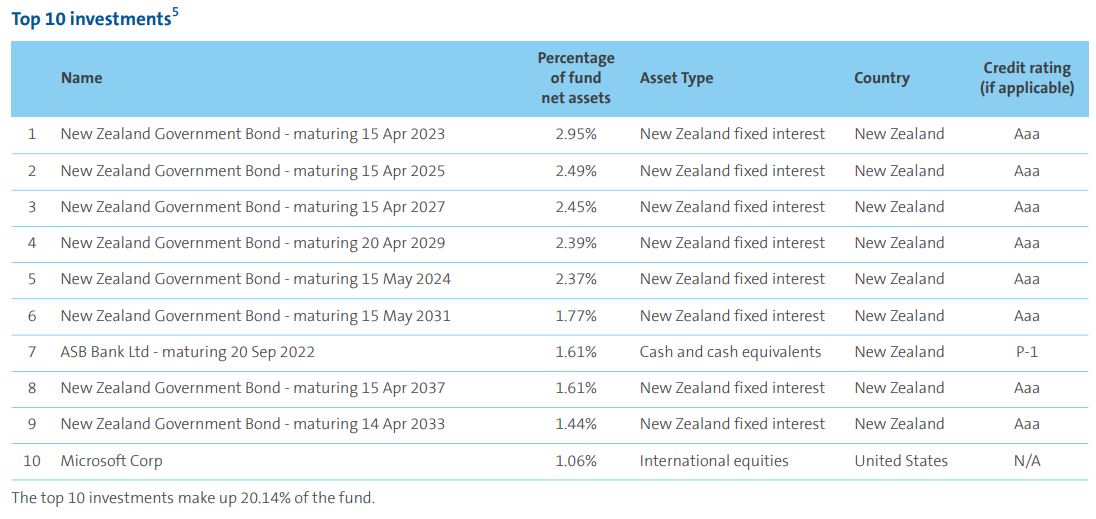Click the Name column header
Image resolution: width=1096 pixels, height=519 pixels.
point(81,78)
